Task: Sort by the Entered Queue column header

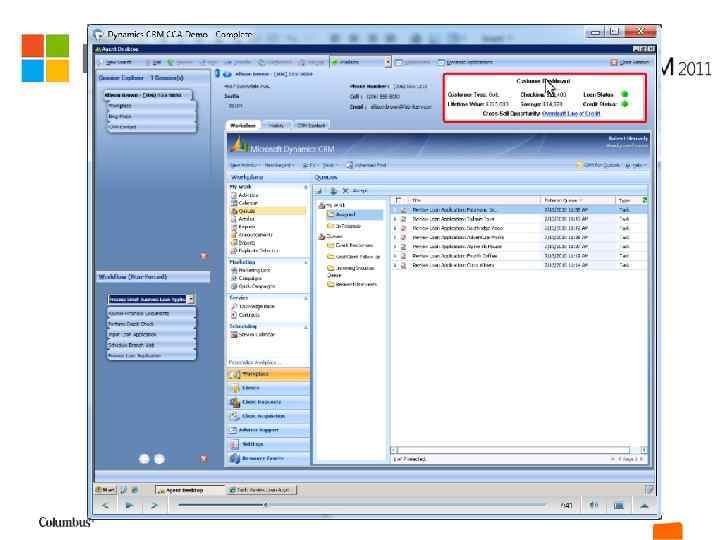Action: coord(578,201)
